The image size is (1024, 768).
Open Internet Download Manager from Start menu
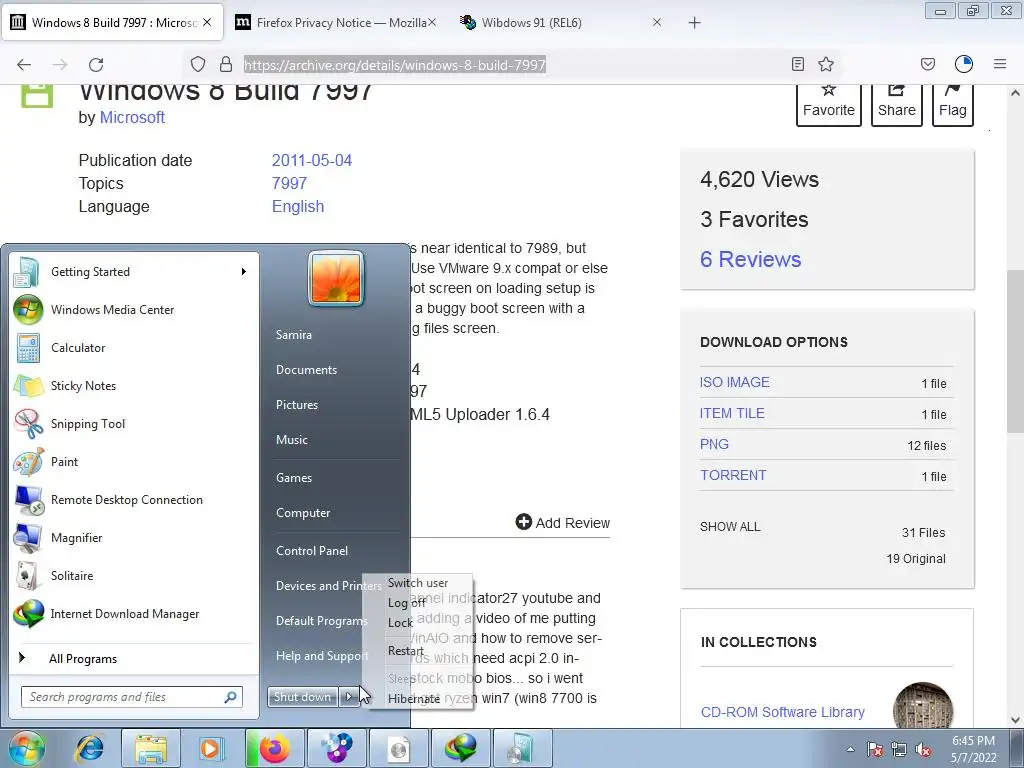[134, 613]
